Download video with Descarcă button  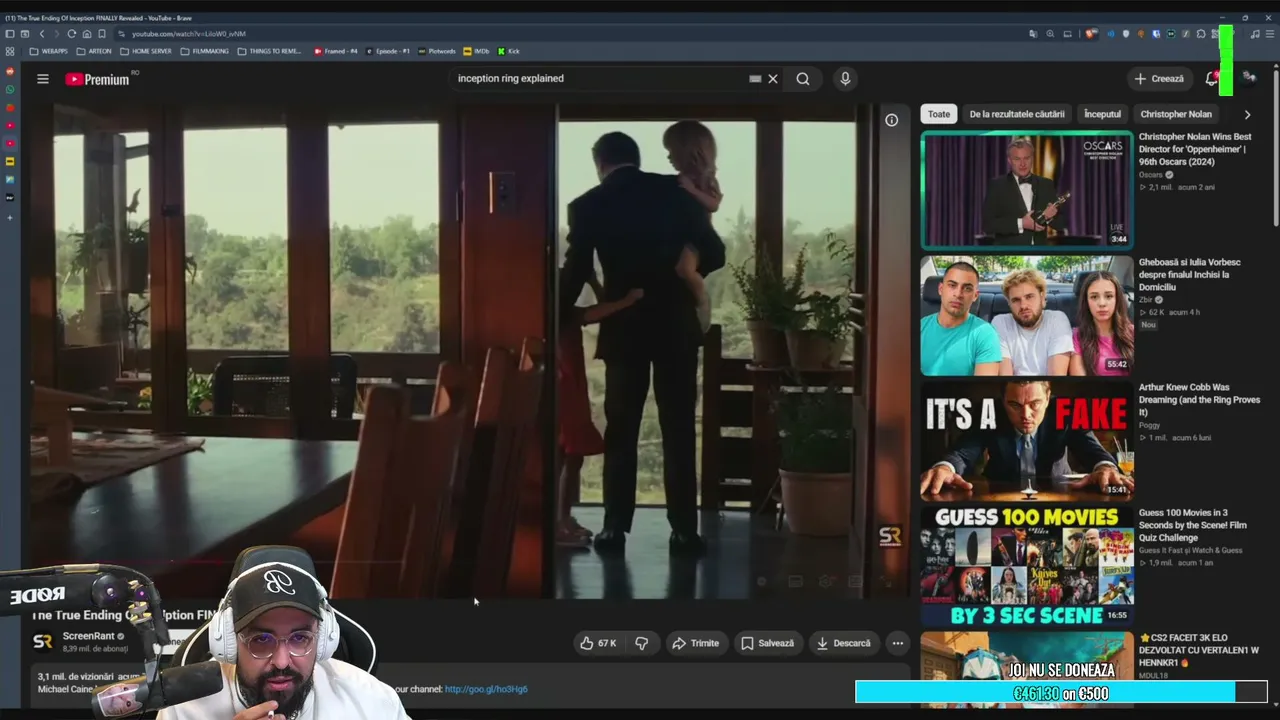[x=843, y=643]
